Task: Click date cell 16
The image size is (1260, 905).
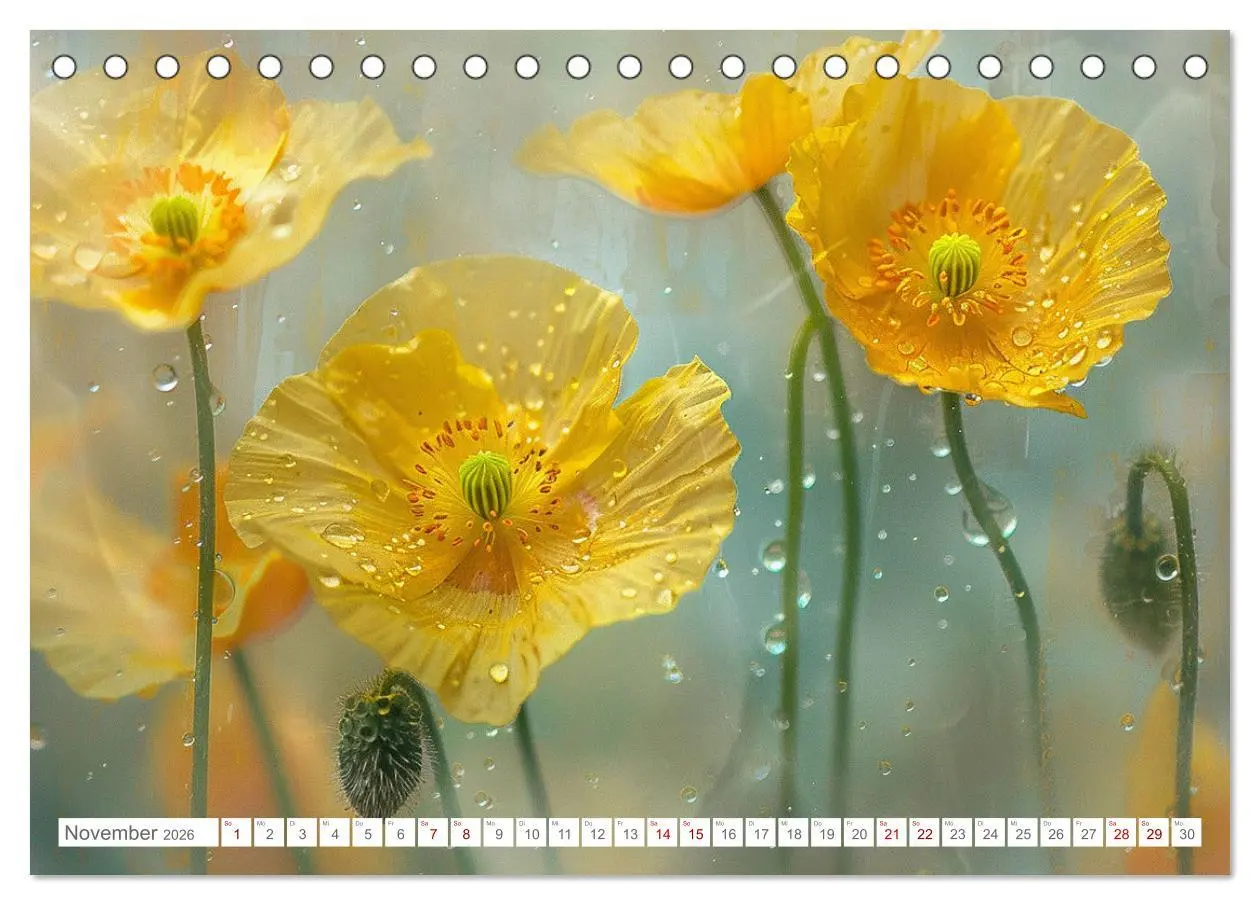Action: pyautogui.click(x=727, y=832)
